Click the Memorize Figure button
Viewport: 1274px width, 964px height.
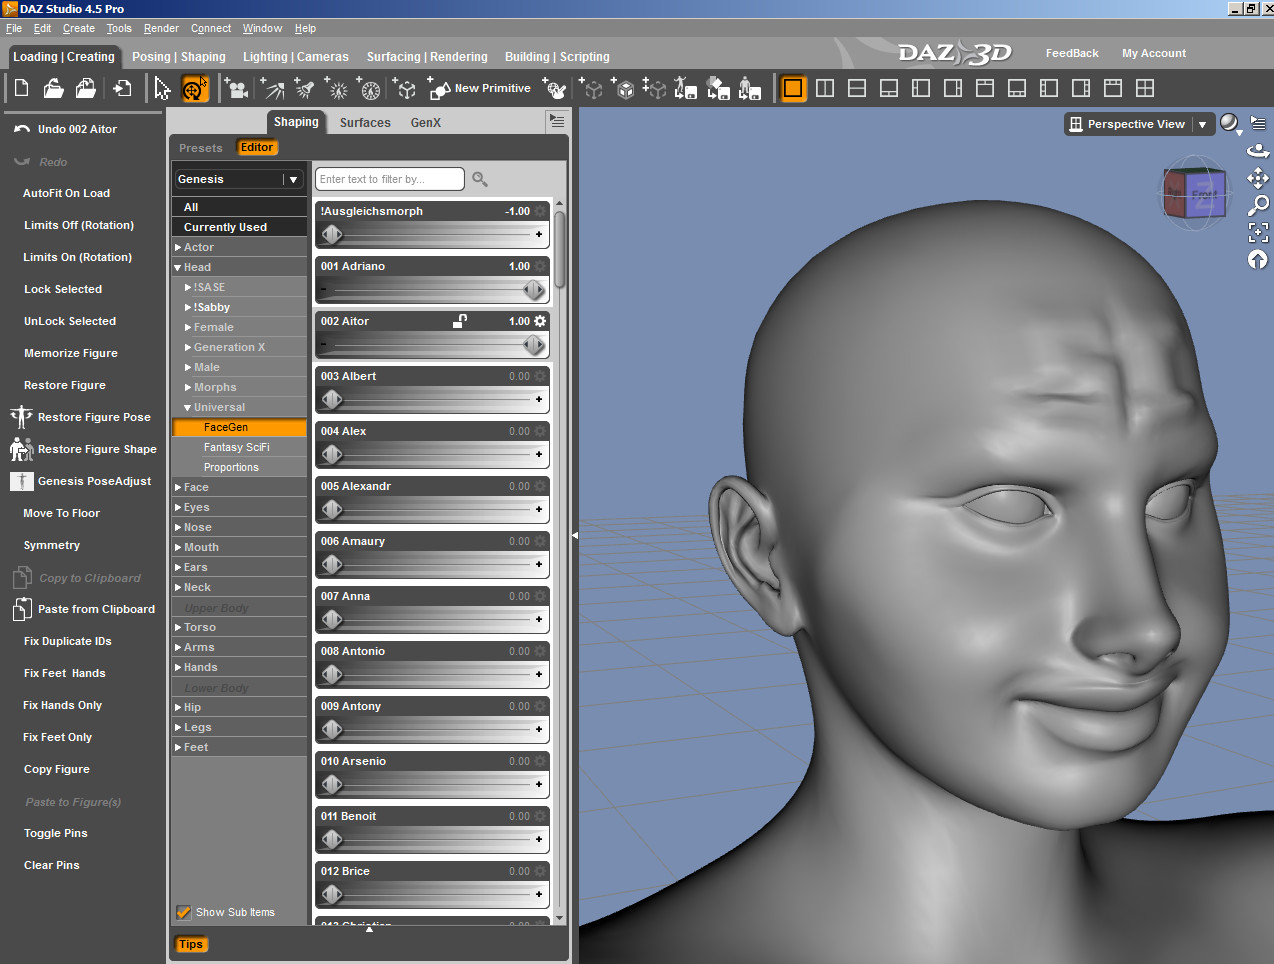click(x=71, y=353)
